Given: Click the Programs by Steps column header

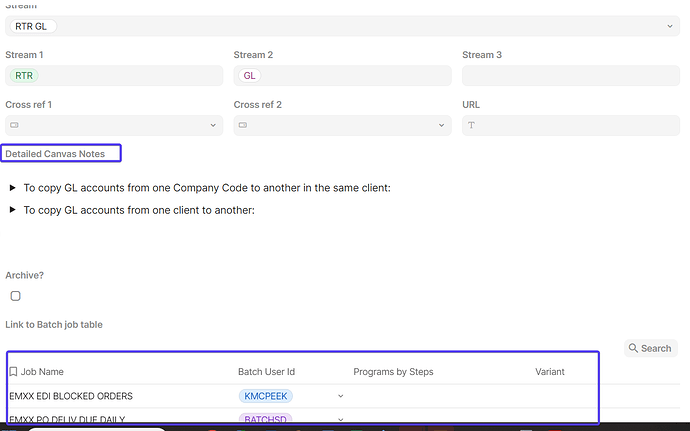Looking at the screenshot, I should pyautogui.click(x=393, y=372).
